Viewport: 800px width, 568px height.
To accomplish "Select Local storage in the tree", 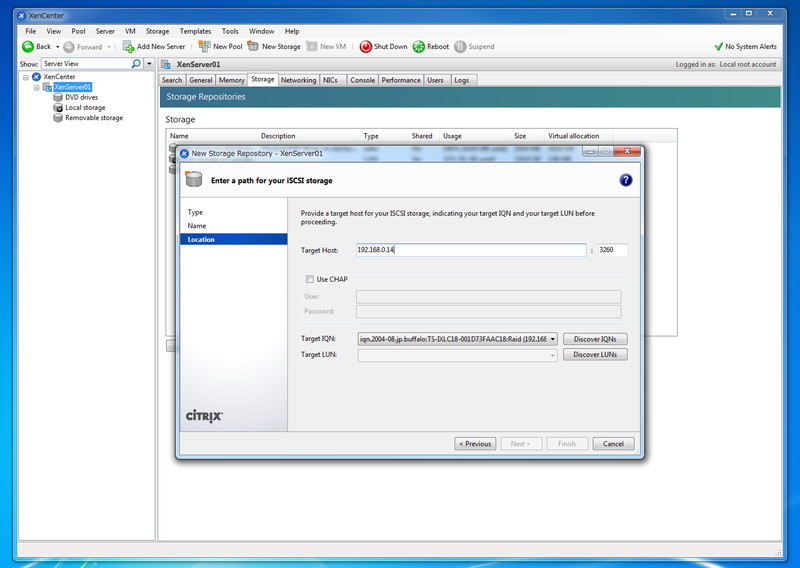I will [85, 108].
